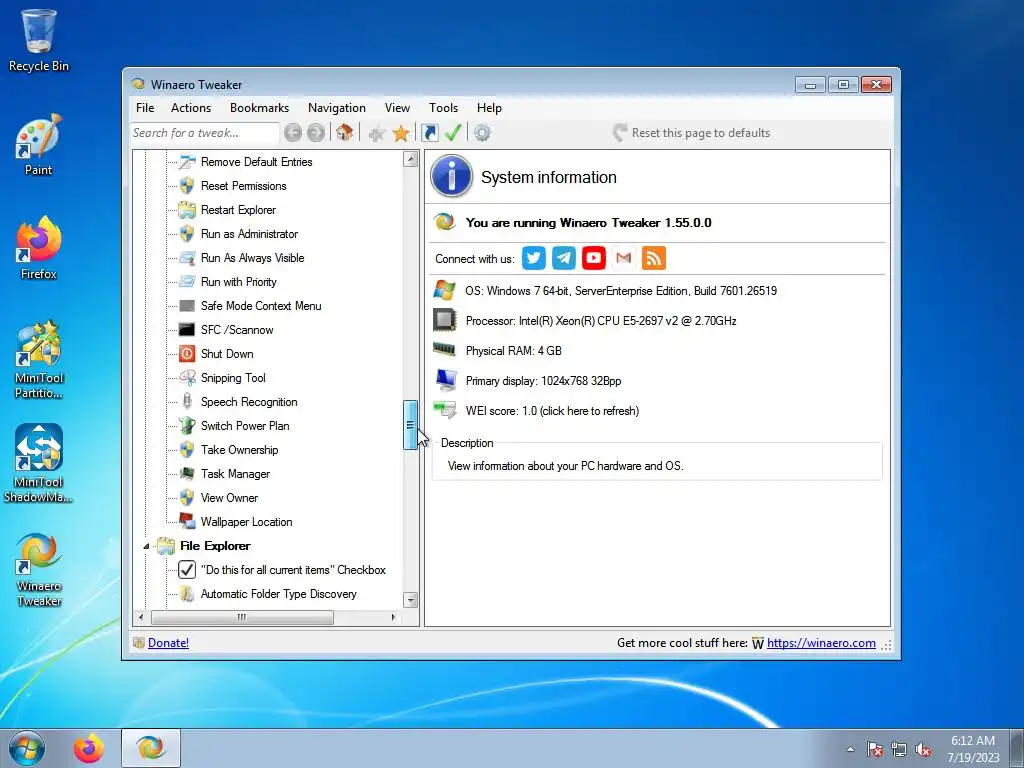Select Run with Priority in the tree
The height and width of the screenshot is (768, 1024).
tap(239, 281)
